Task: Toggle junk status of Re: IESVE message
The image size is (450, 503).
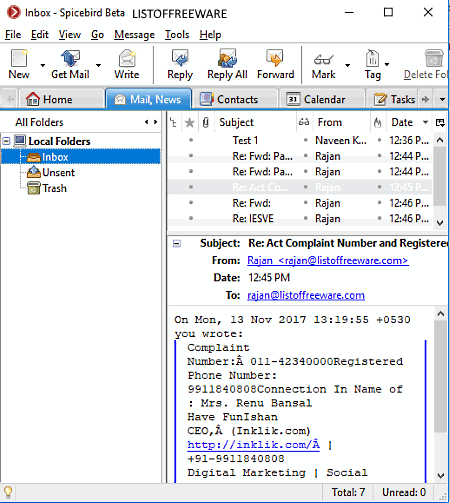Action: pyautogui.click(x=379, y=219)
